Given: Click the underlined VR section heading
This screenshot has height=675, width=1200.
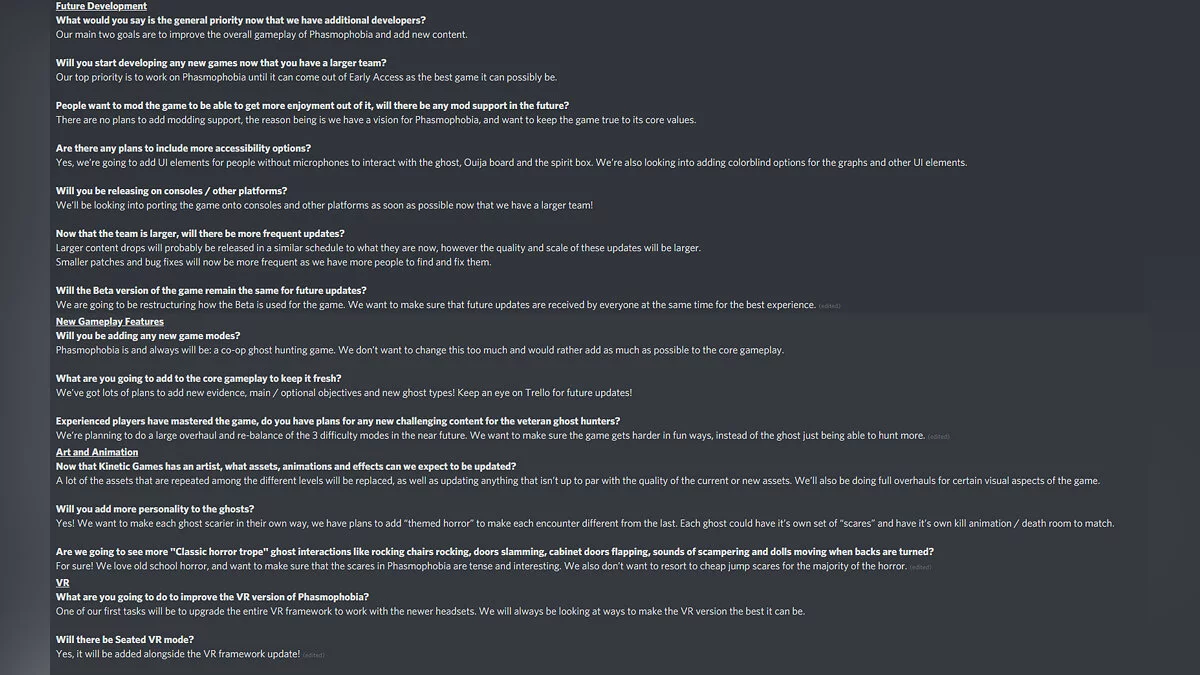Looking at the screenshot, I should click(x=62, y=582).
